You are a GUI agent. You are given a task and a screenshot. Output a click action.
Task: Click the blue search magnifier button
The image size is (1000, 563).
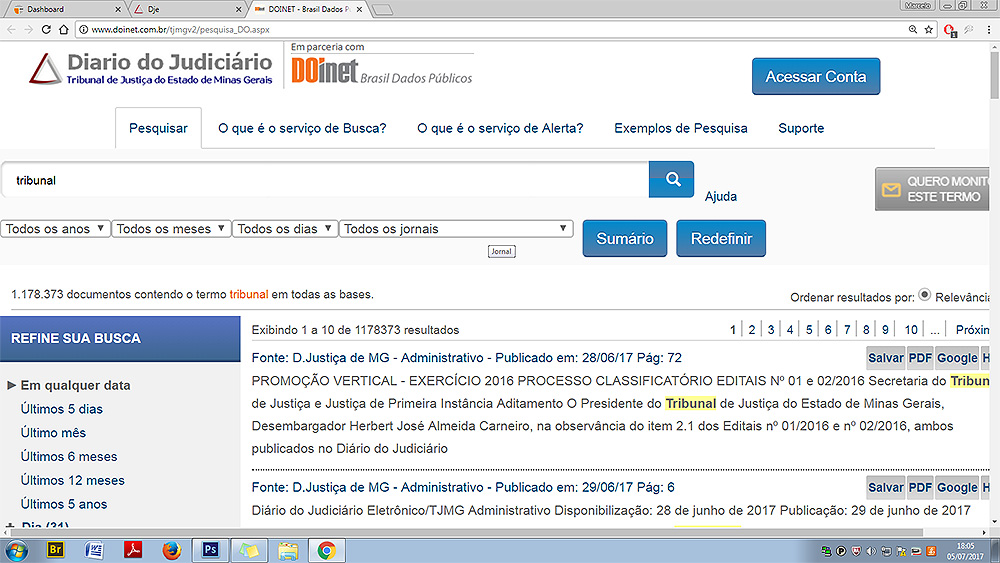tap(671, 179)
